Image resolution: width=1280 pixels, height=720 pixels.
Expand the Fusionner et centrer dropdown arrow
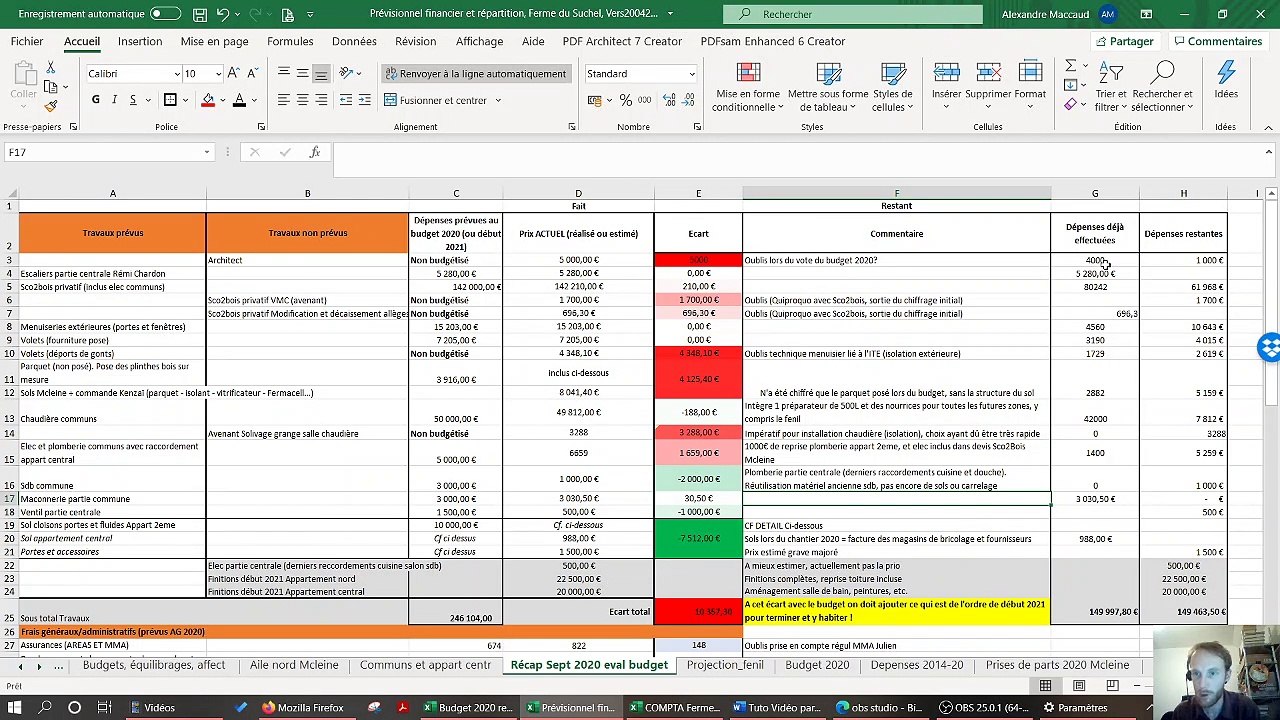(x=498, y=100)
